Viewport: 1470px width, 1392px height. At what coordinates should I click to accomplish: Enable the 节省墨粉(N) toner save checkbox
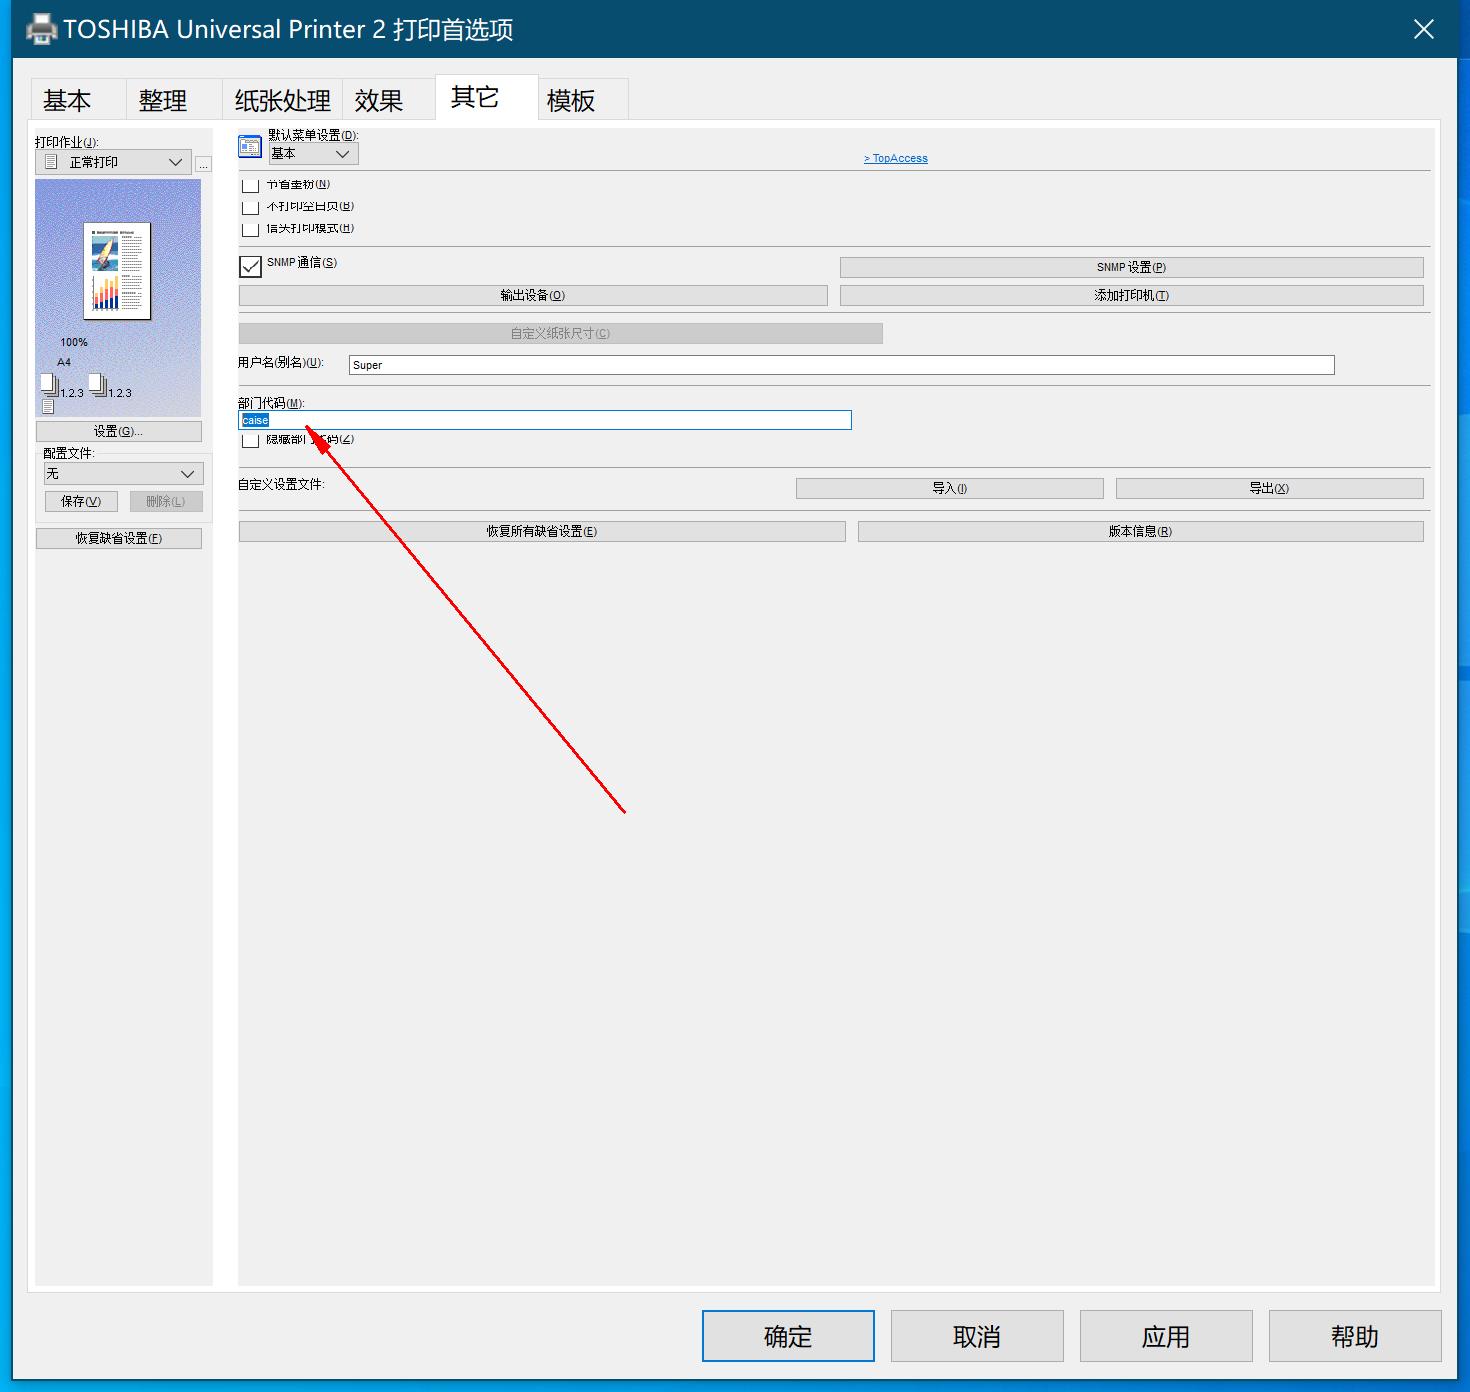pos(250,185)
